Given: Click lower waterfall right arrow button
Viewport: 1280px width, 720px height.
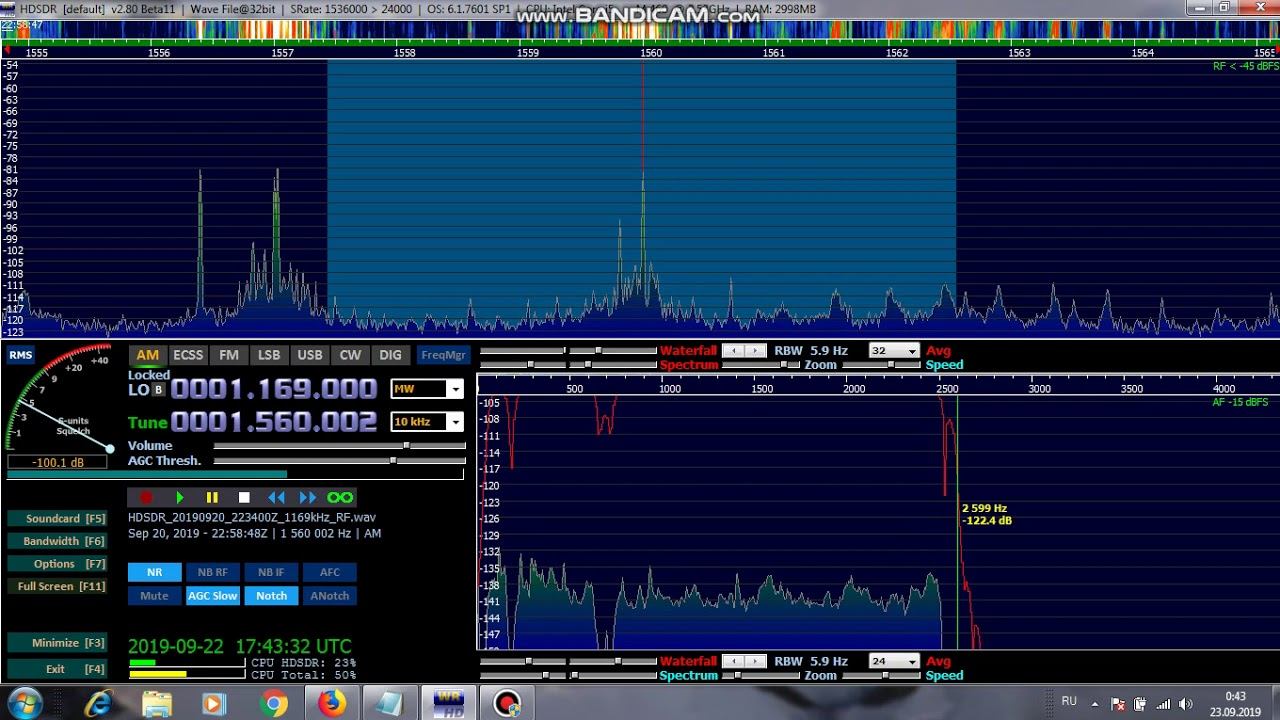Looking at the screenshot, I should (x=755, y=661).
